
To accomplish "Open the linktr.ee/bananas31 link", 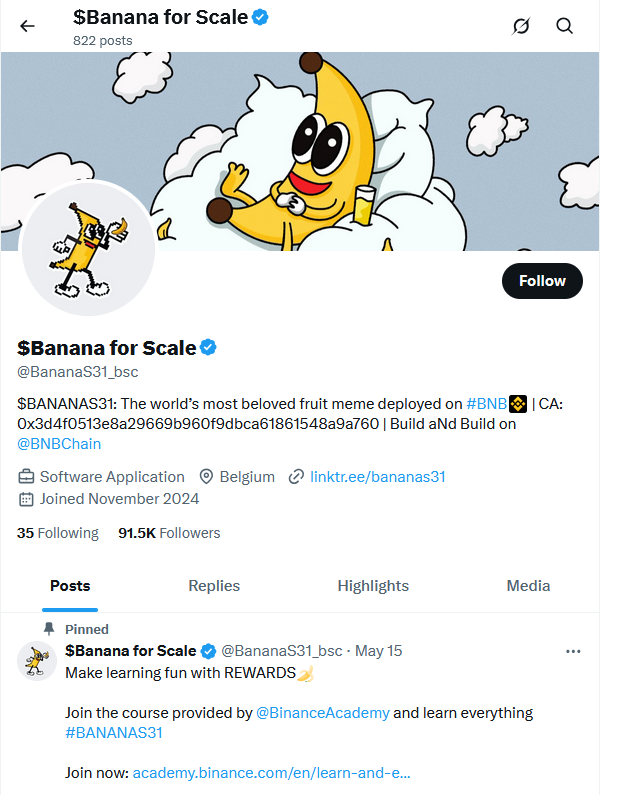I will pyautogui.click(x=377, y=477).
